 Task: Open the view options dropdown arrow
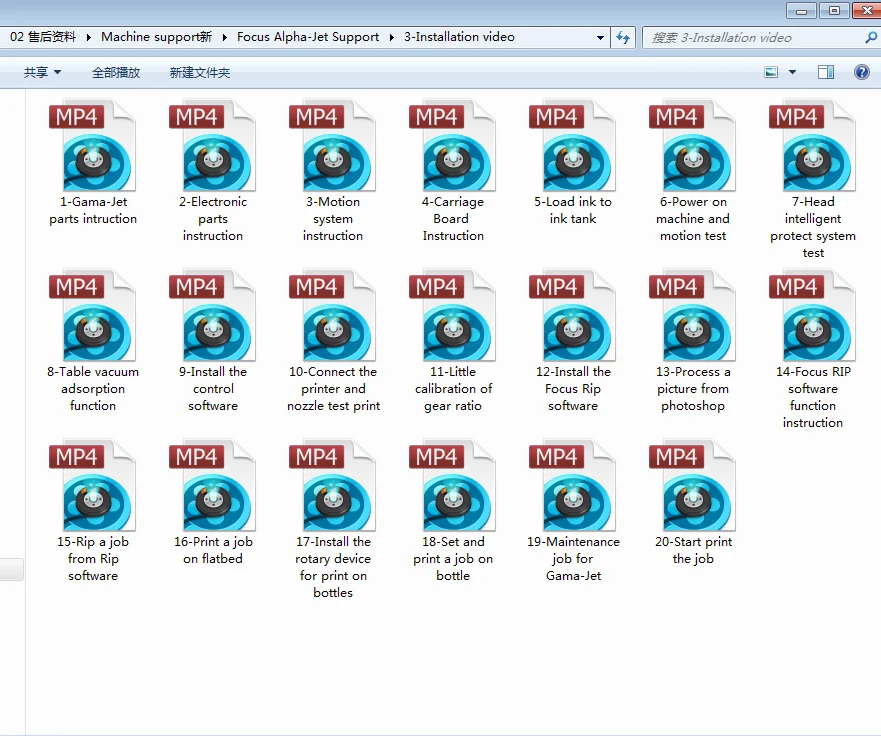point(792,72)
